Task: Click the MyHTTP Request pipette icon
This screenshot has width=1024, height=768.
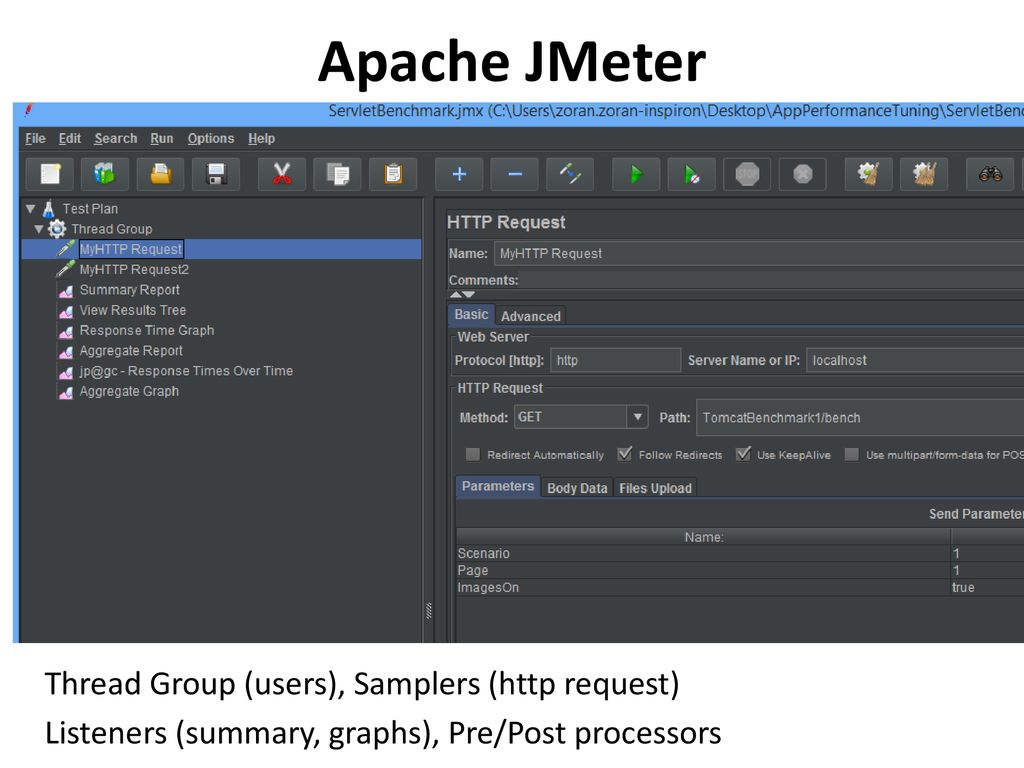Action: tap(65, 249)
